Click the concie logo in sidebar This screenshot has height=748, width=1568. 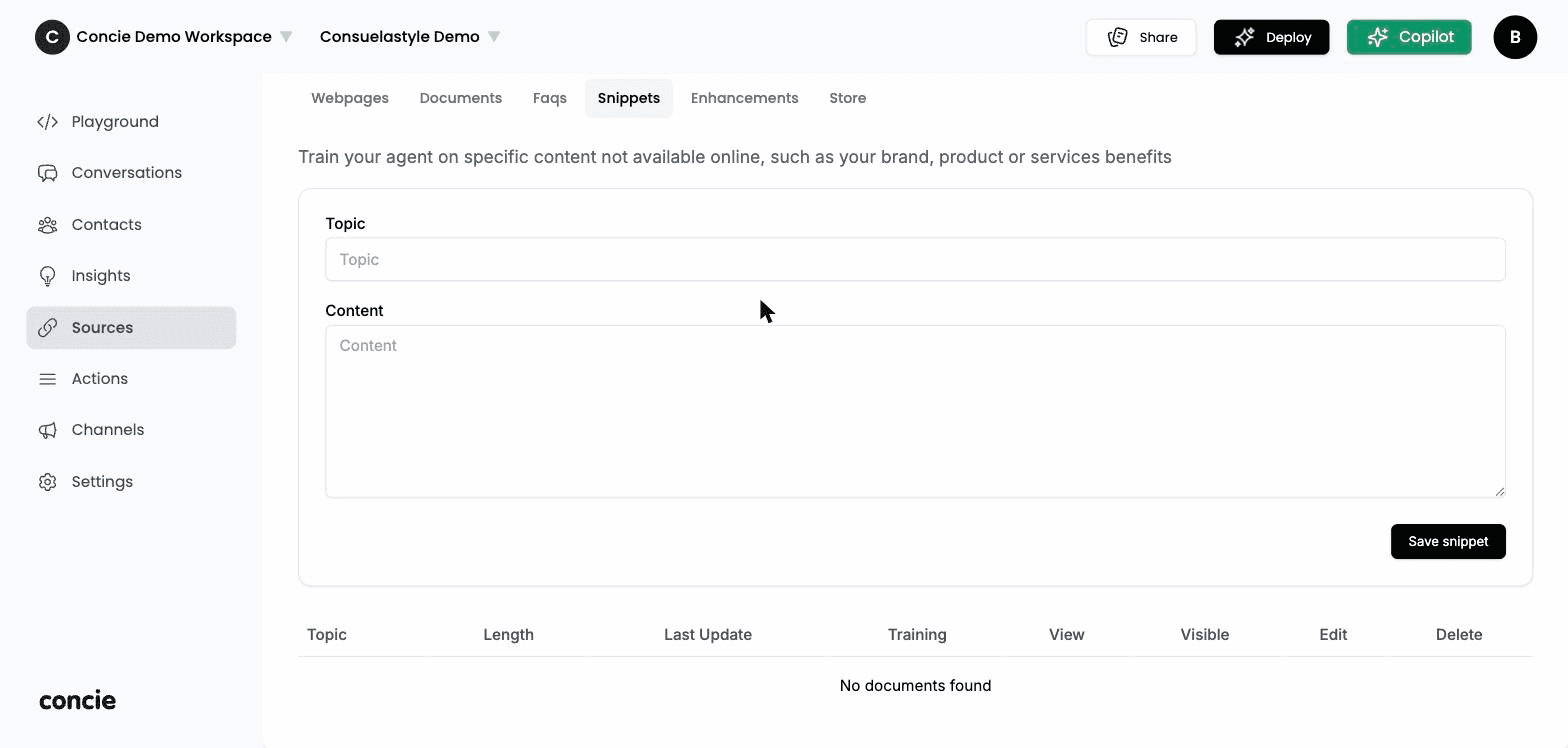[77, 700]
